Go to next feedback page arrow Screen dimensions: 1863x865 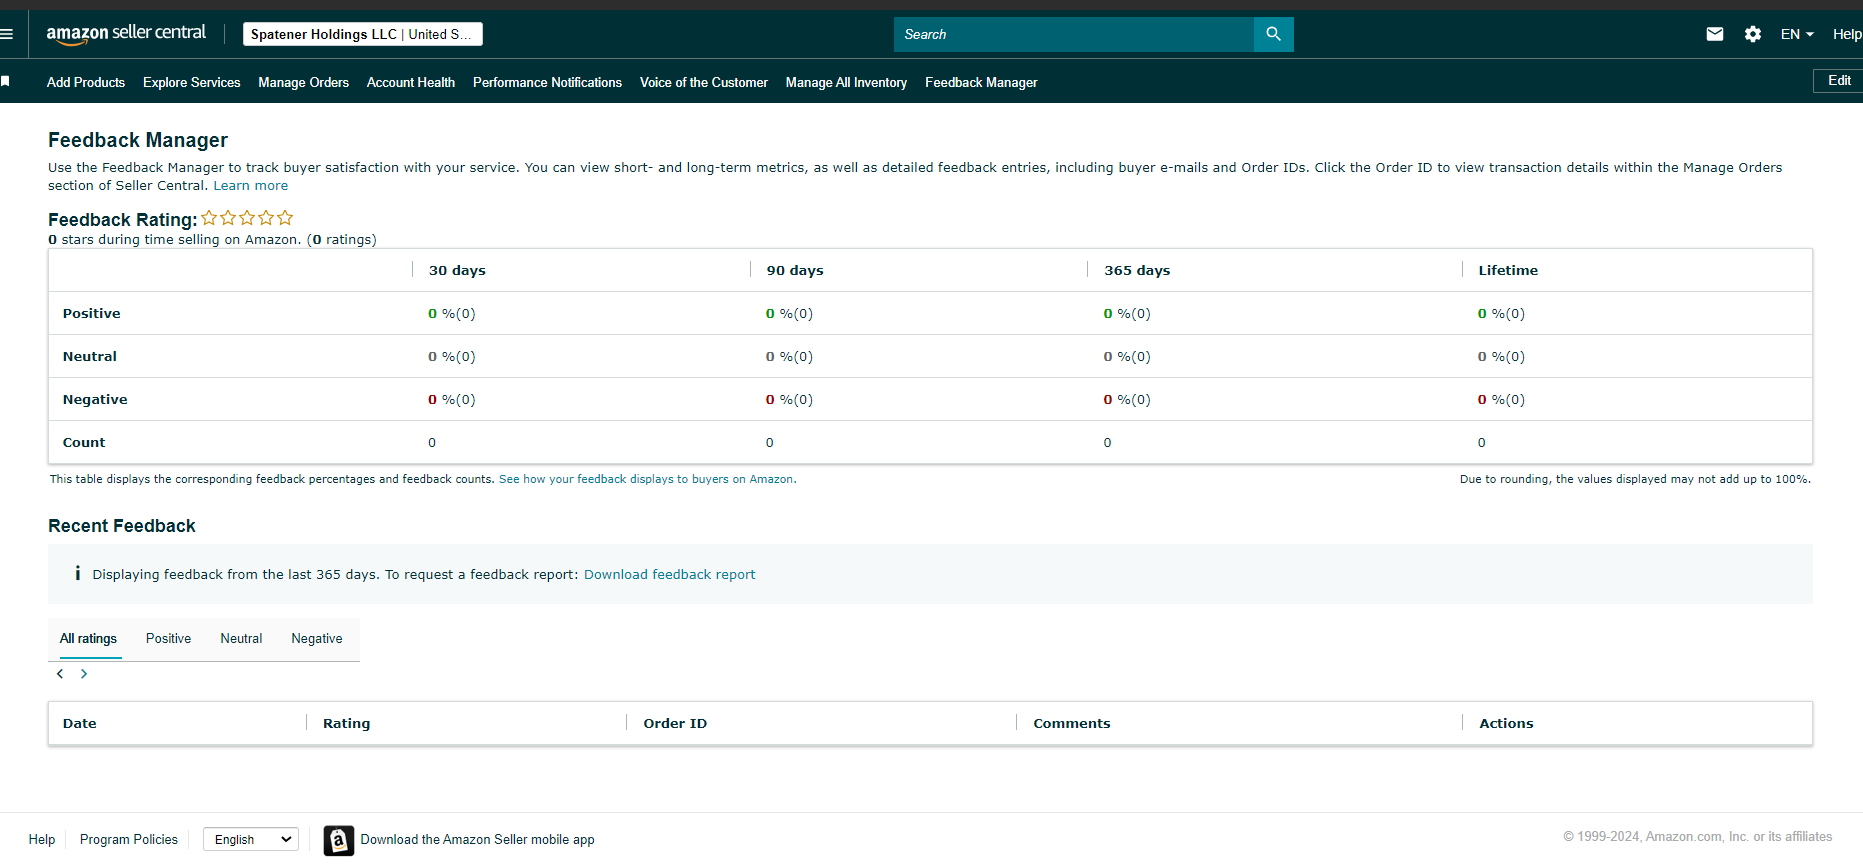tap(84, 674)
